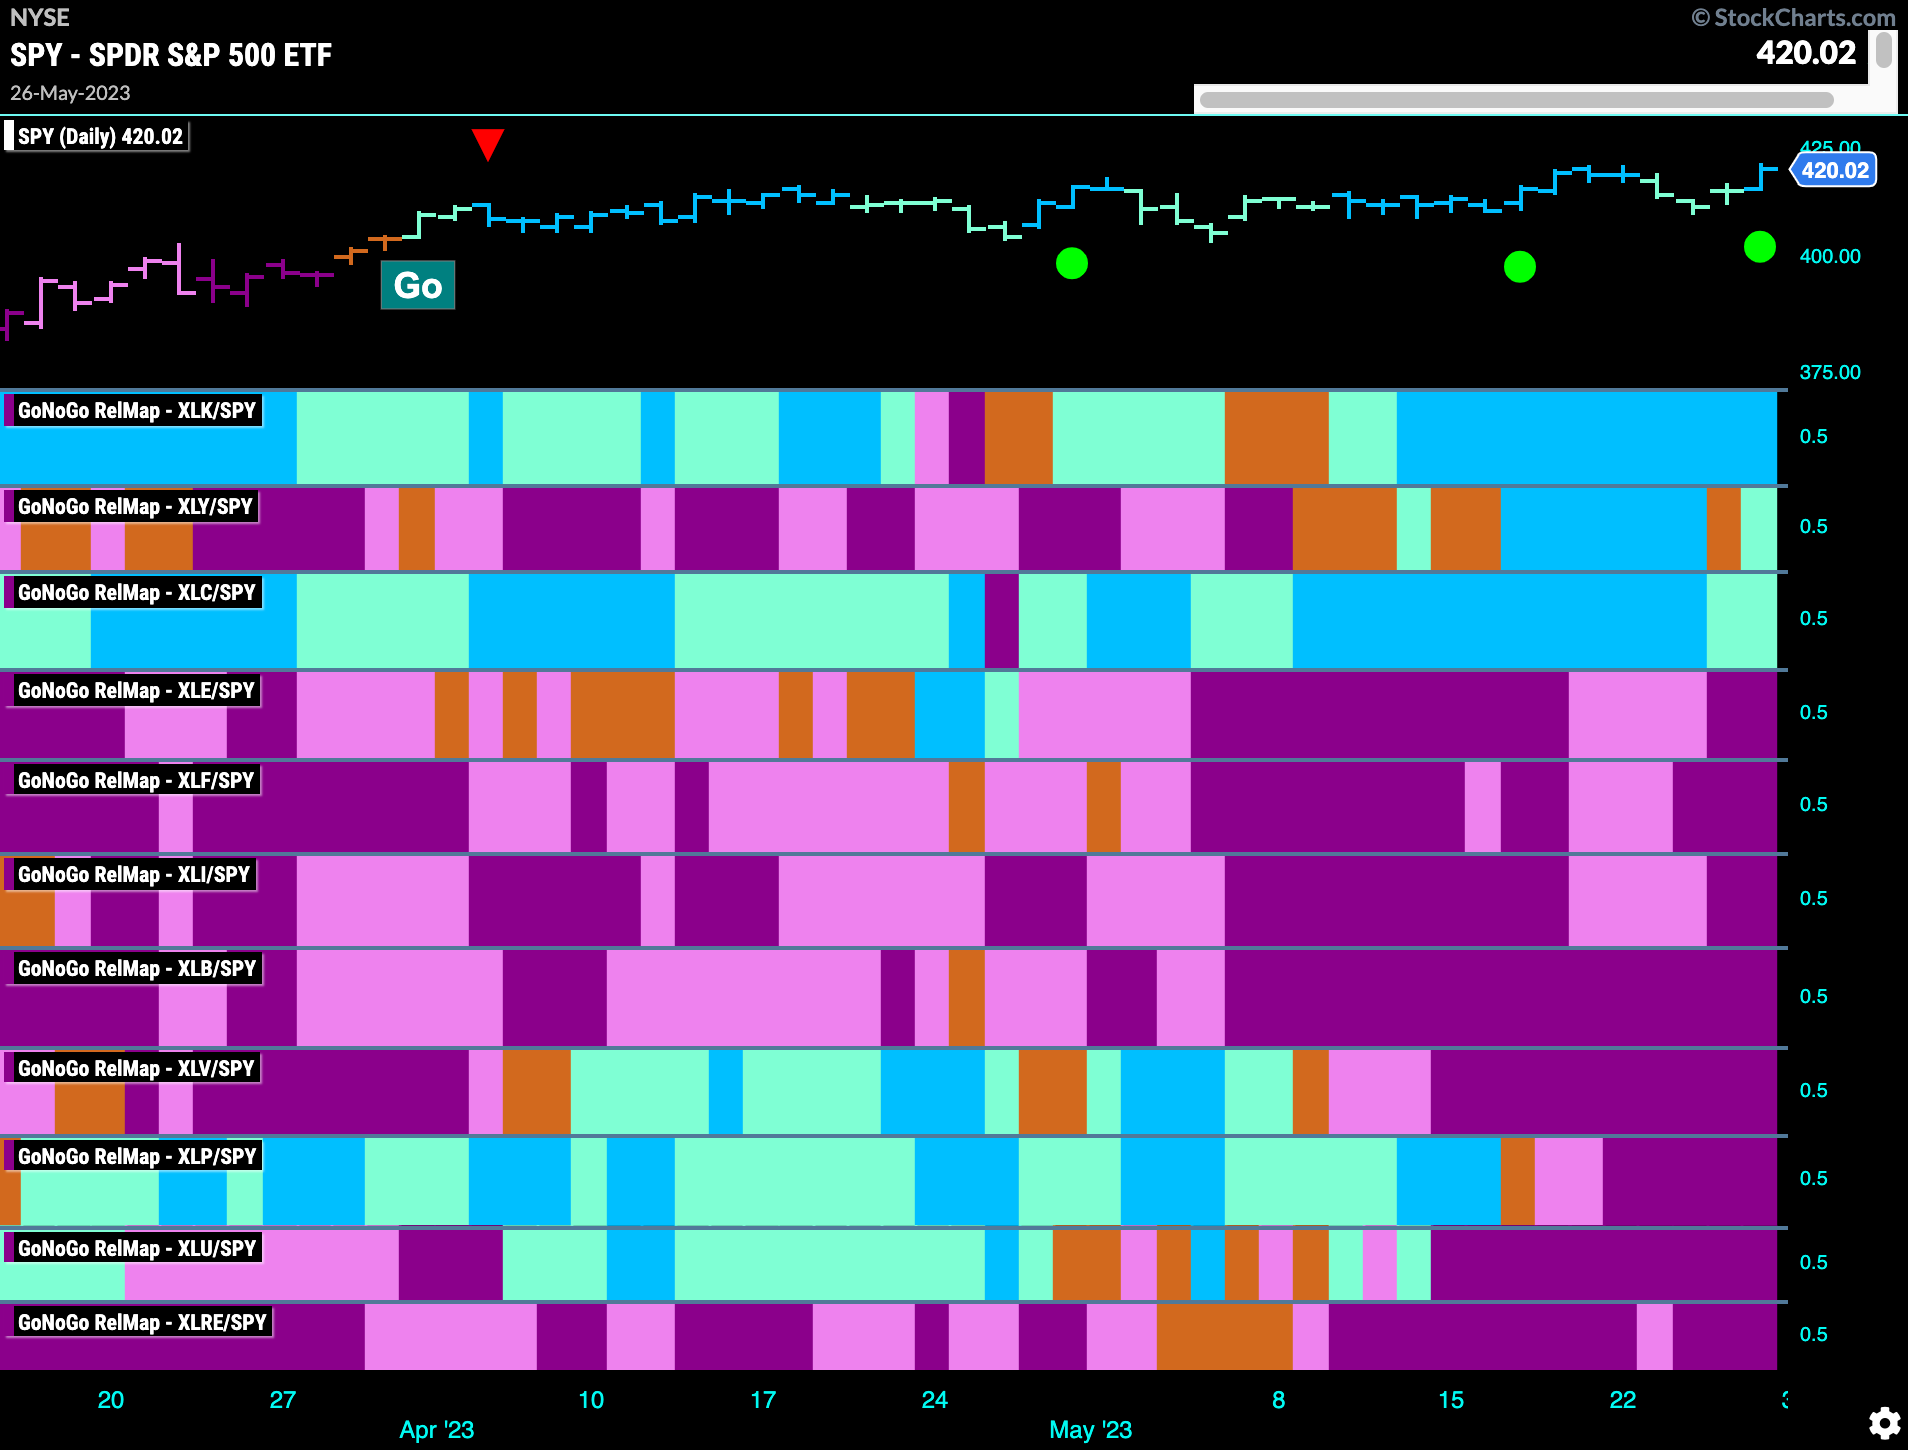Select the GoNoGo RelMap - XLP/SPY label
This screenshot has width=1908, height=1450.
click(x=134, y=1156)
